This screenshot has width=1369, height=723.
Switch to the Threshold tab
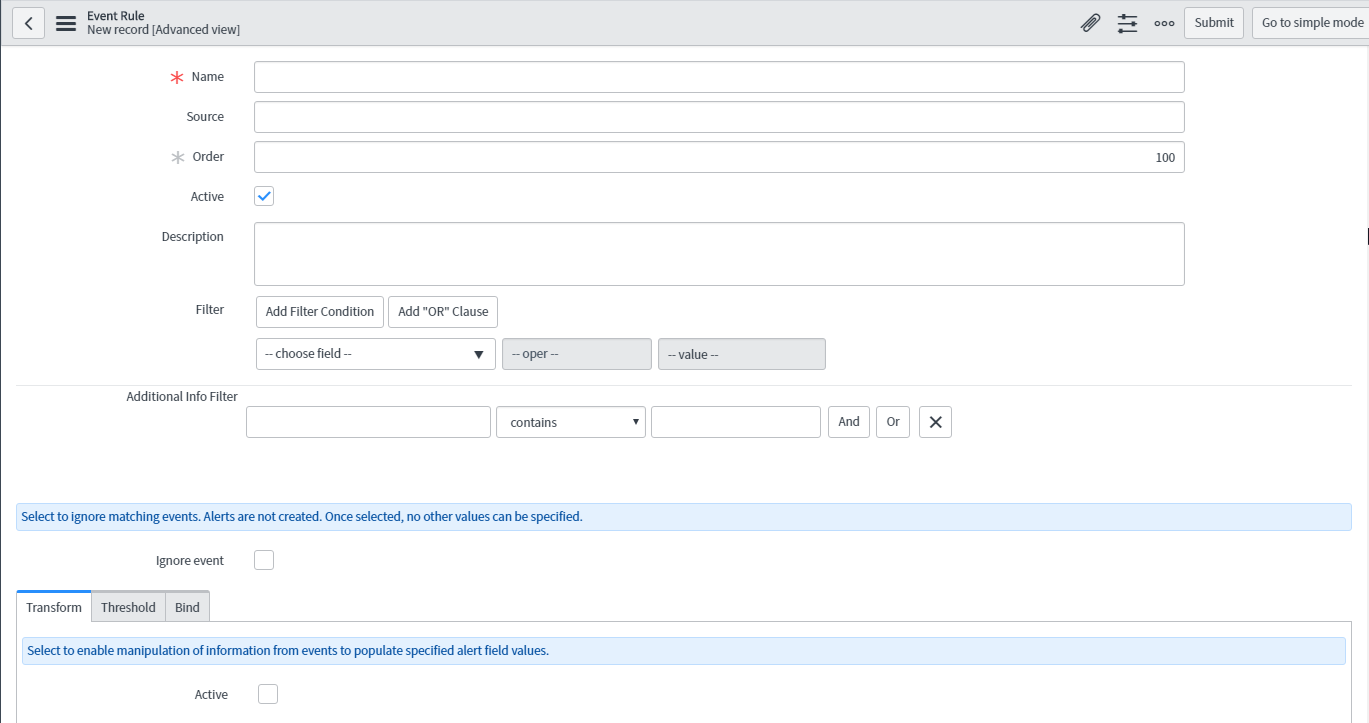pyautogui.click(x=128, y=607)
